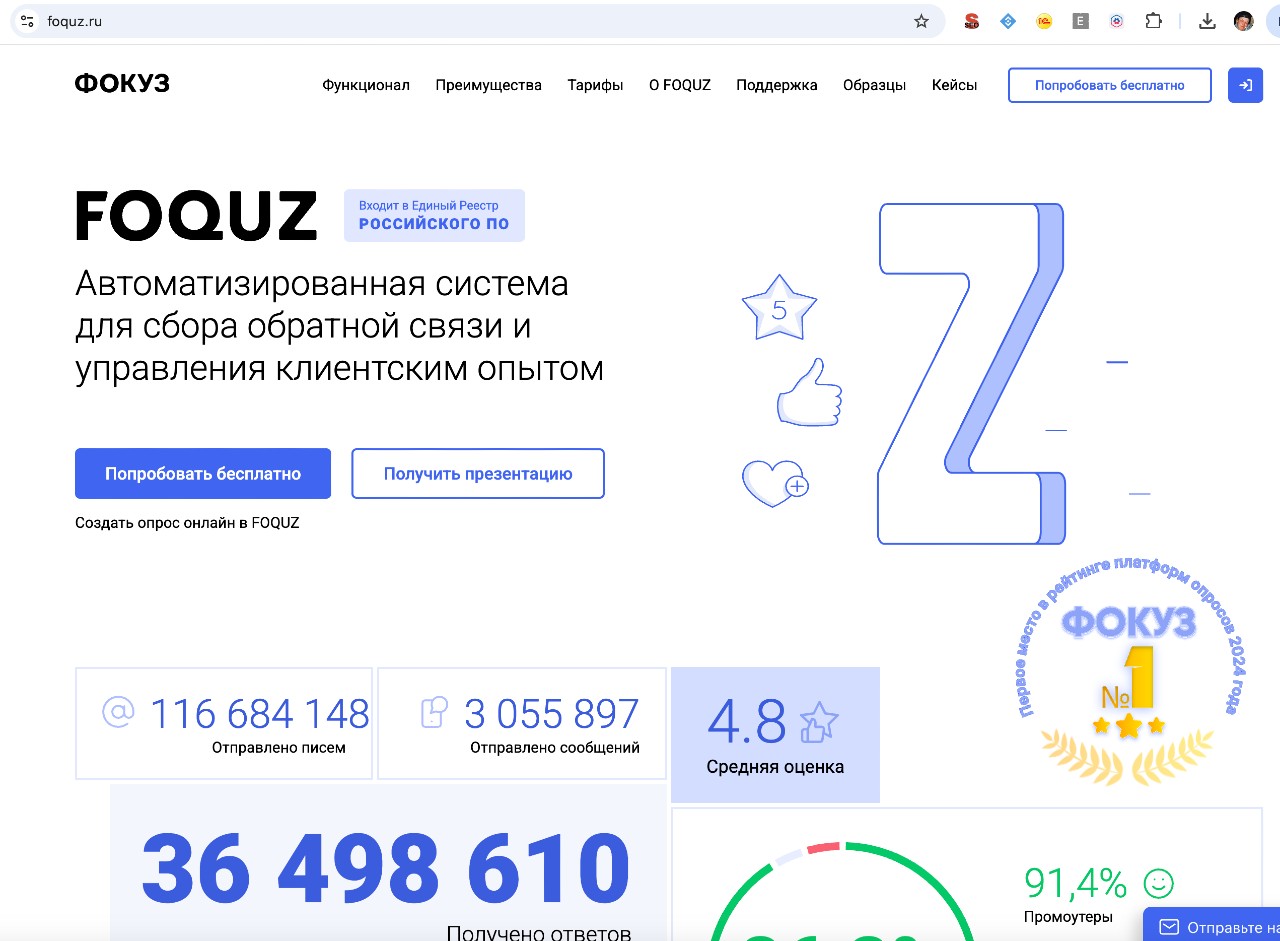The width and height of the screenshot is (1280, 941).
Task: Open the Отправьте нам chat widget
Action: click(x=1211, y=925)
